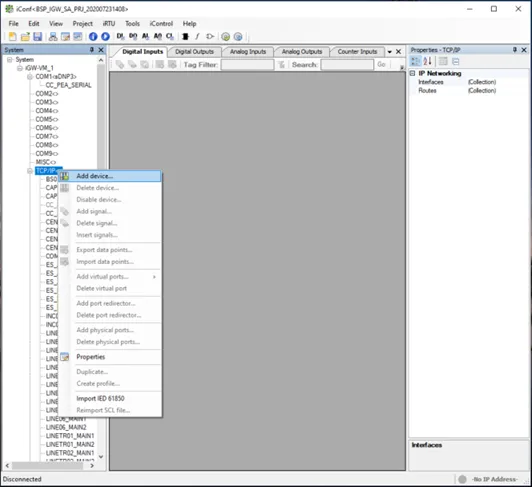
Task: Collapse the TCP/IP tree node
Action: 30,171
